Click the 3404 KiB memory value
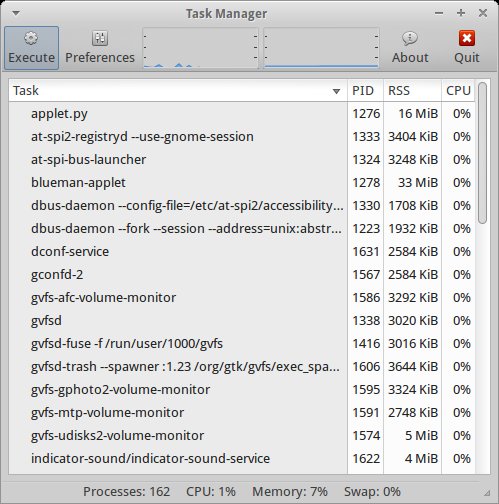499x504 pixels. [413, 137]
